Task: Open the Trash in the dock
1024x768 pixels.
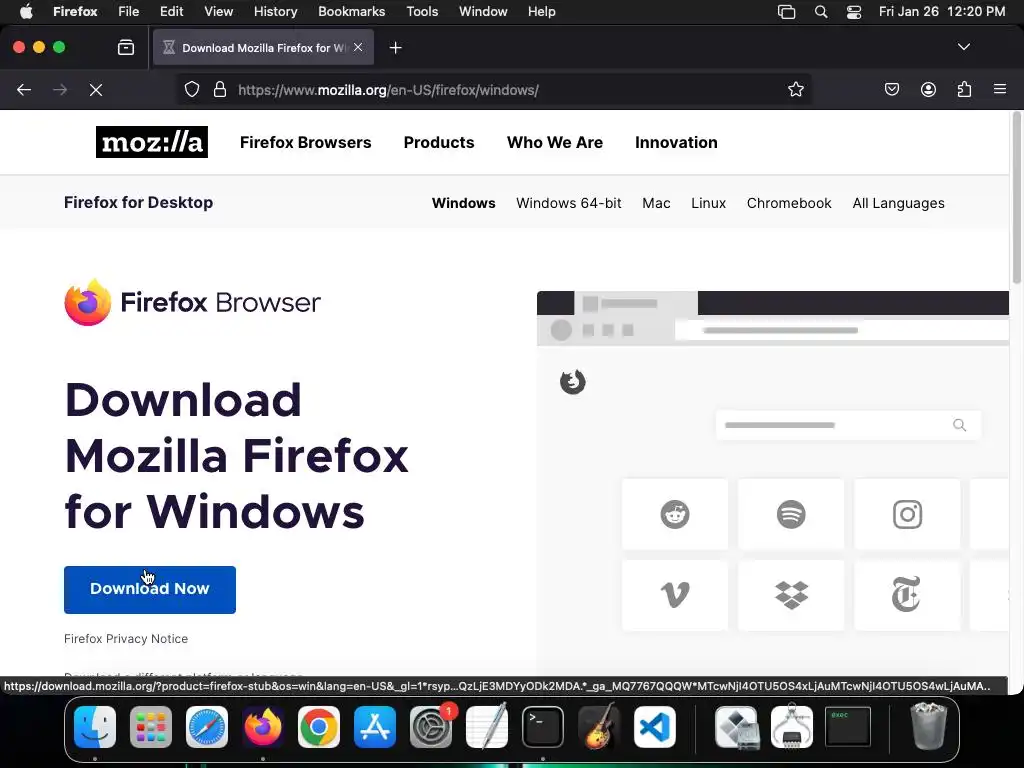Action: pyautogui.click(x=928, y=726)
